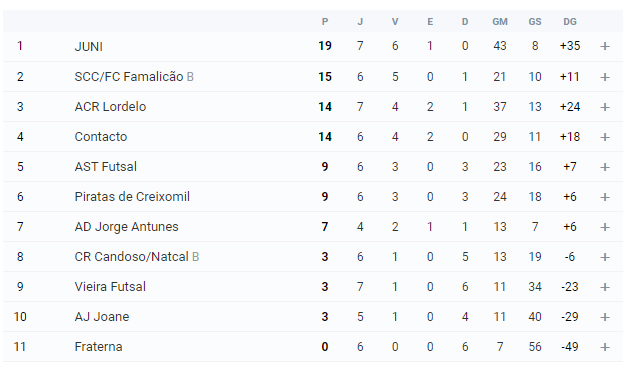Show more for CR Candoso/Natcal B
This screenshot has height=369, width=624.
coord(605,257)
